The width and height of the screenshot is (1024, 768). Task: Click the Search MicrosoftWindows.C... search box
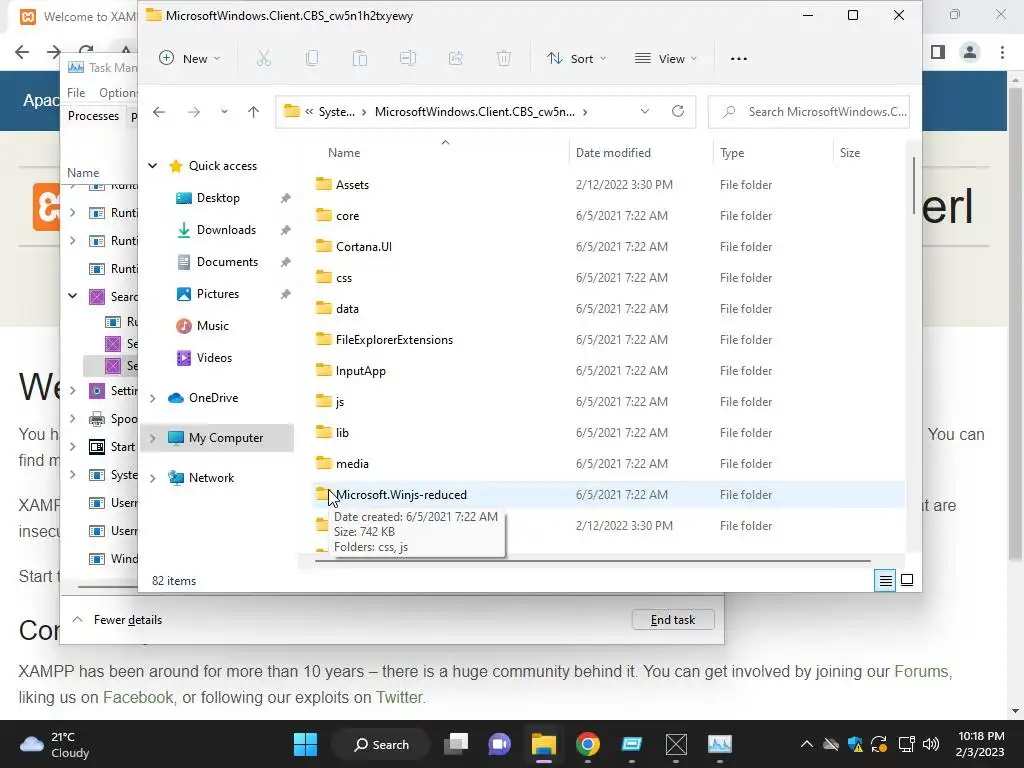pyautogui.click(x=809, y=112)
